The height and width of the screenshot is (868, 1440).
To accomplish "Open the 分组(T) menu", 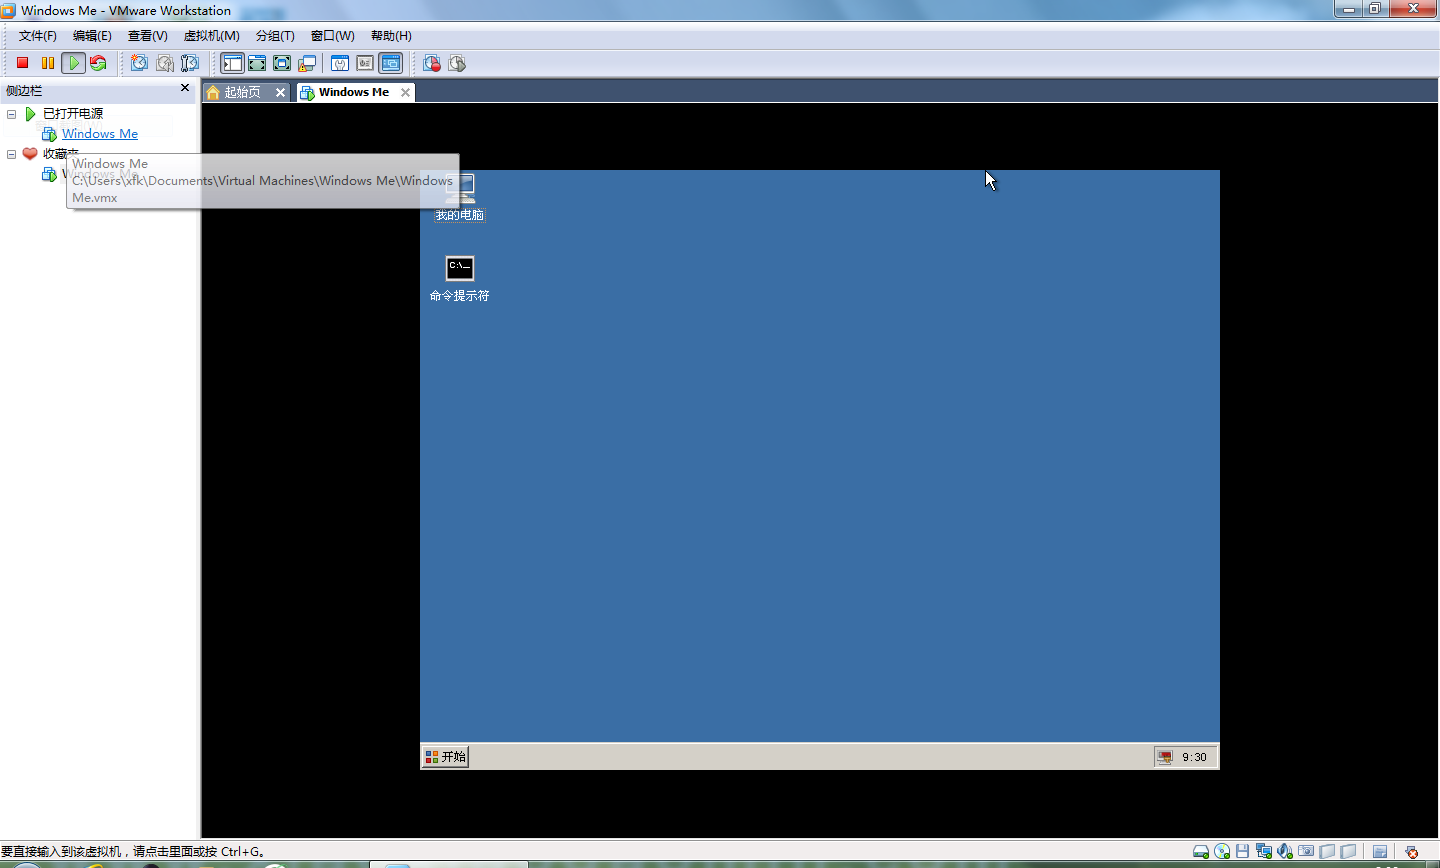I will (275, 36).
